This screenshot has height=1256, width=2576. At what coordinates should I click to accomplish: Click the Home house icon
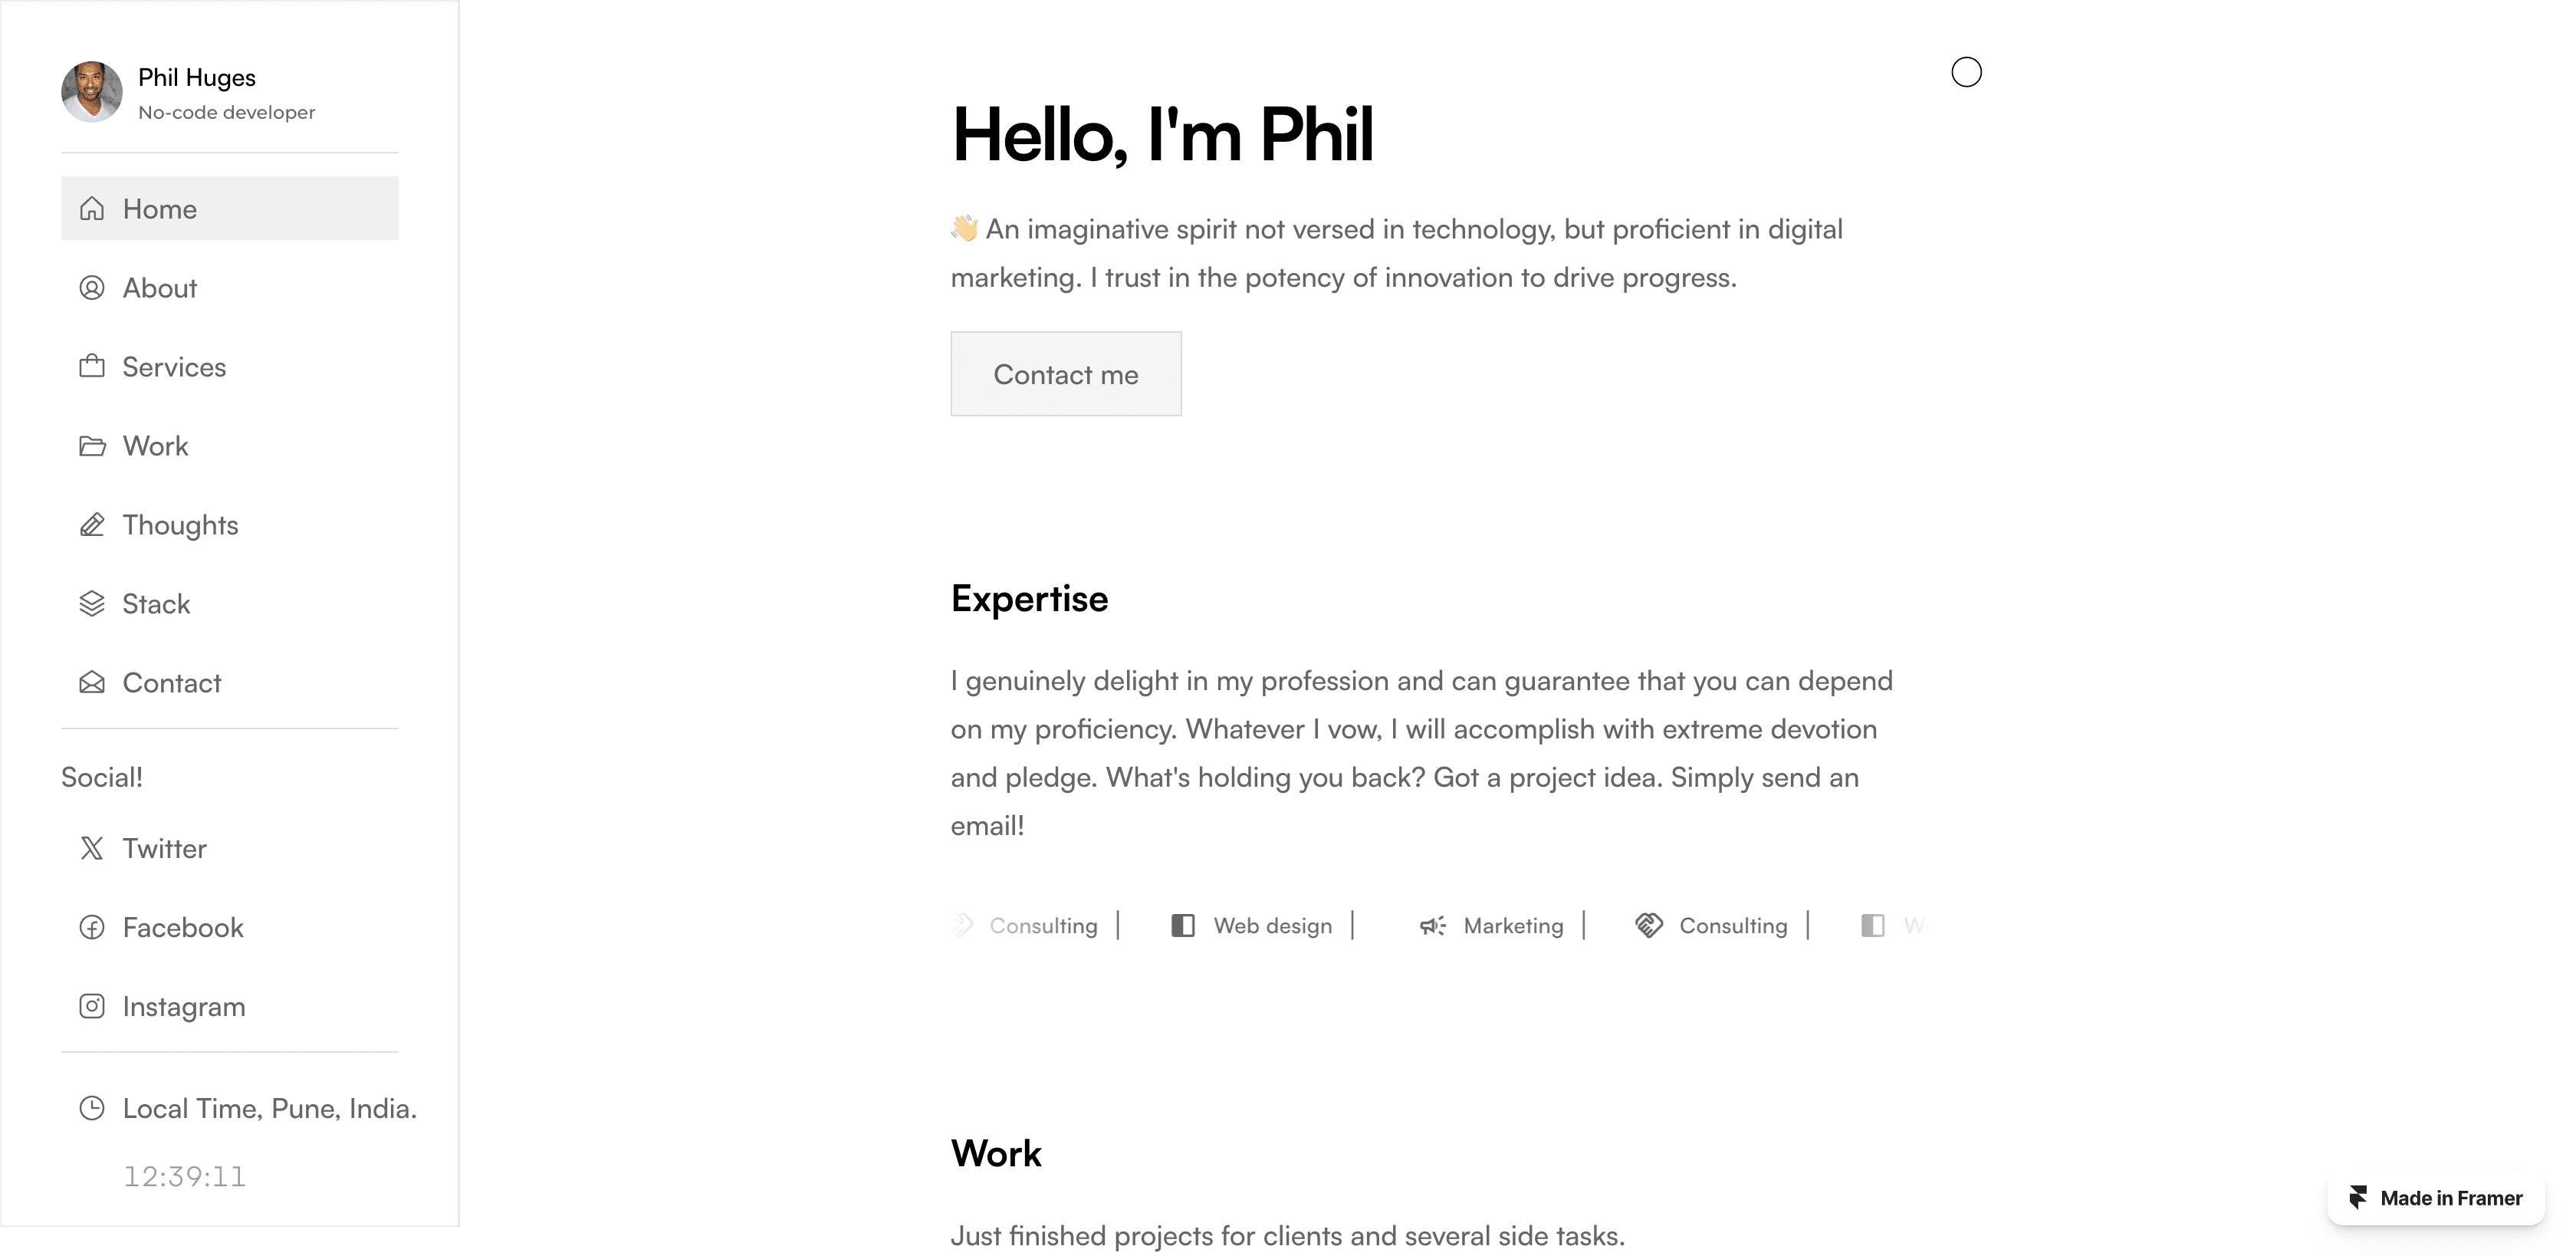pos(92,208)
